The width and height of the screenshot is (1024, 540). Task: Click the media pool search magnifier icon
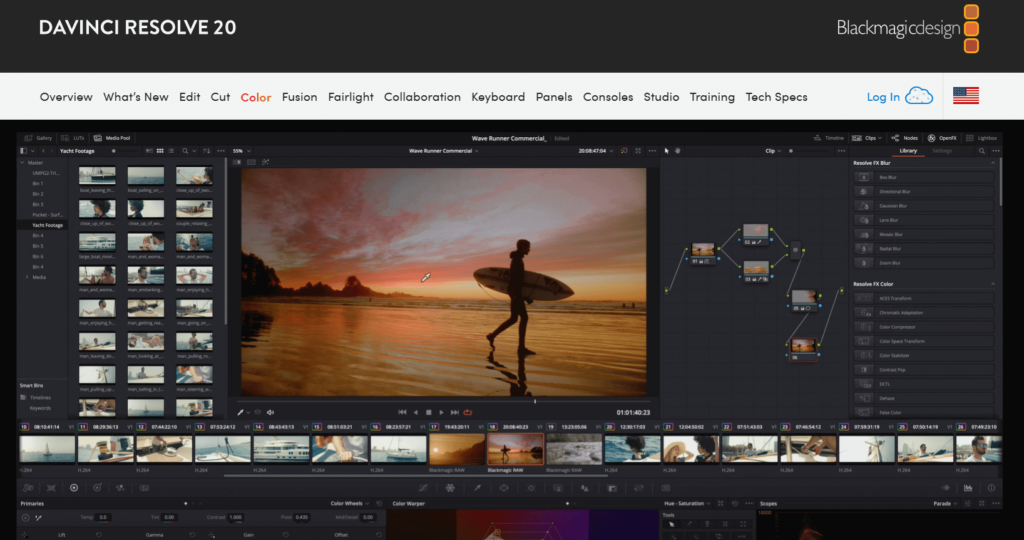(185, 151)
